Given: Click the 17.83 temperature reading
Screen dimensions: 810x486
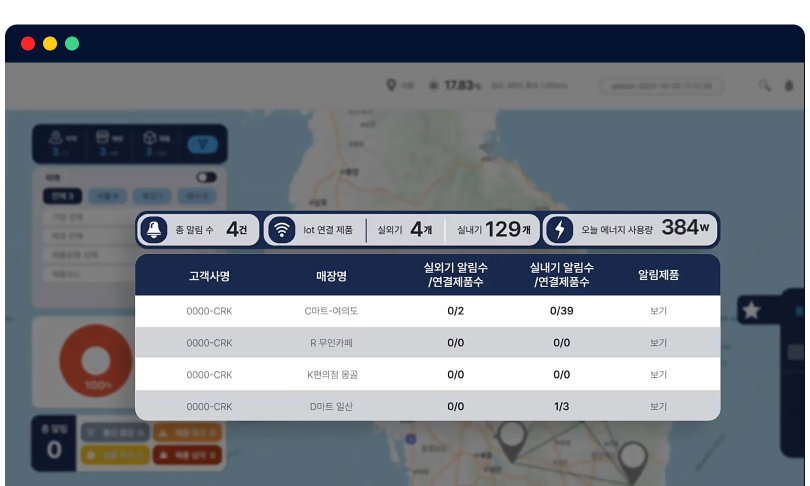Looking at the screenshot, I should coord(462,85).
